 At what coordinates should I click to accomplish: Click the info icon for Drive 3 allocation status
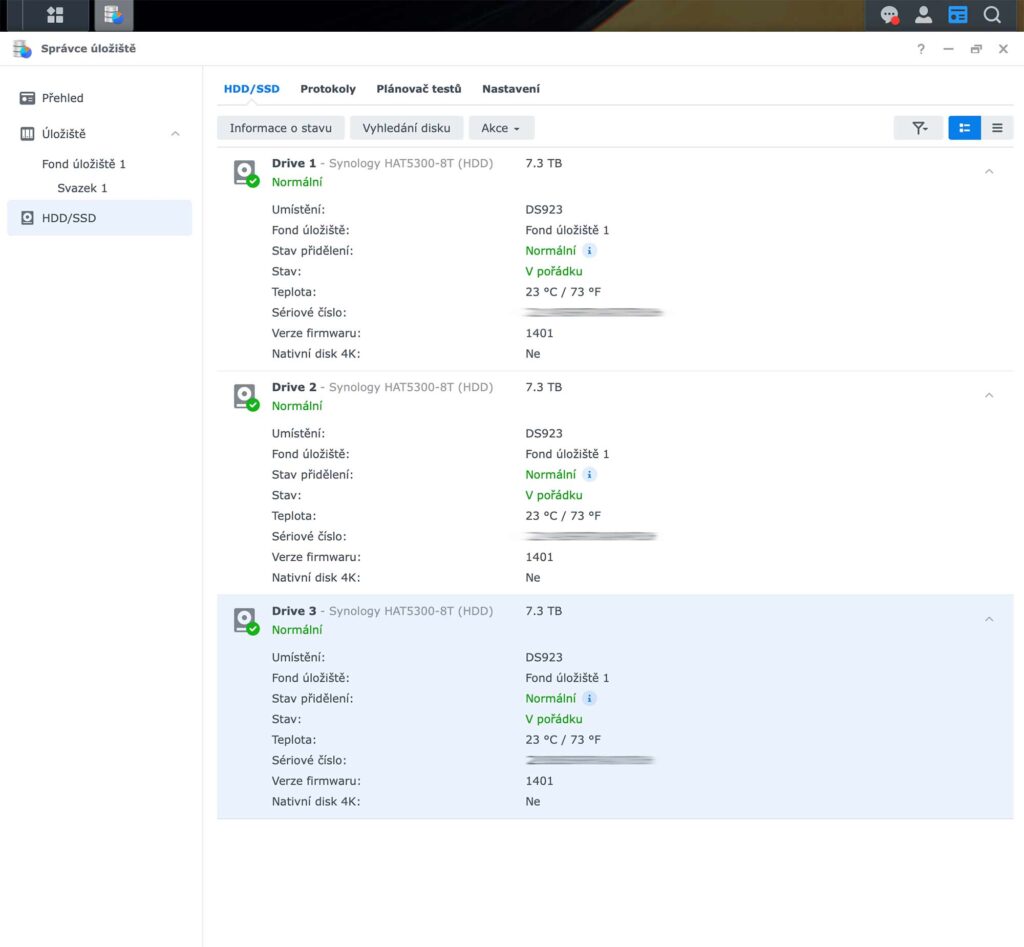pos(589,699)
